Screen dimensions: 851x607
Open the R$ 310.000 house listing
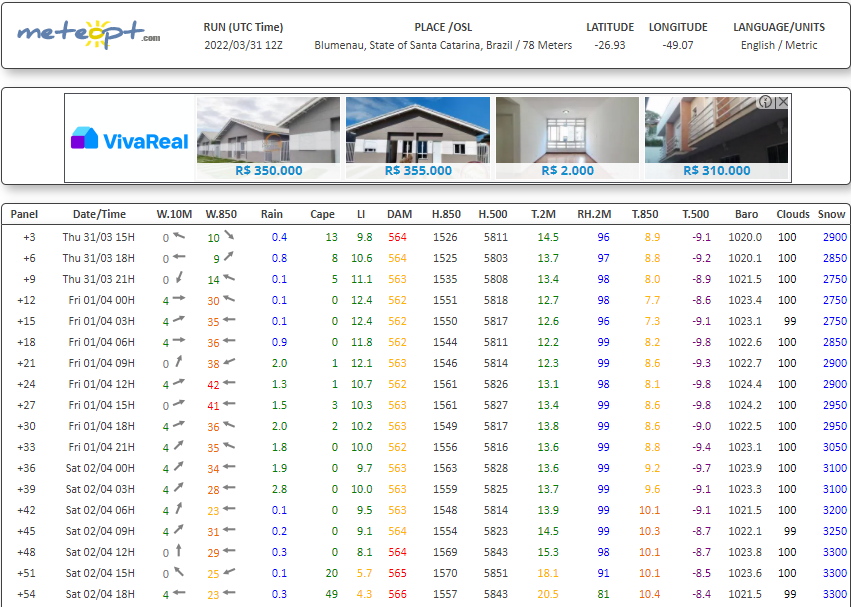pos(716,138)
